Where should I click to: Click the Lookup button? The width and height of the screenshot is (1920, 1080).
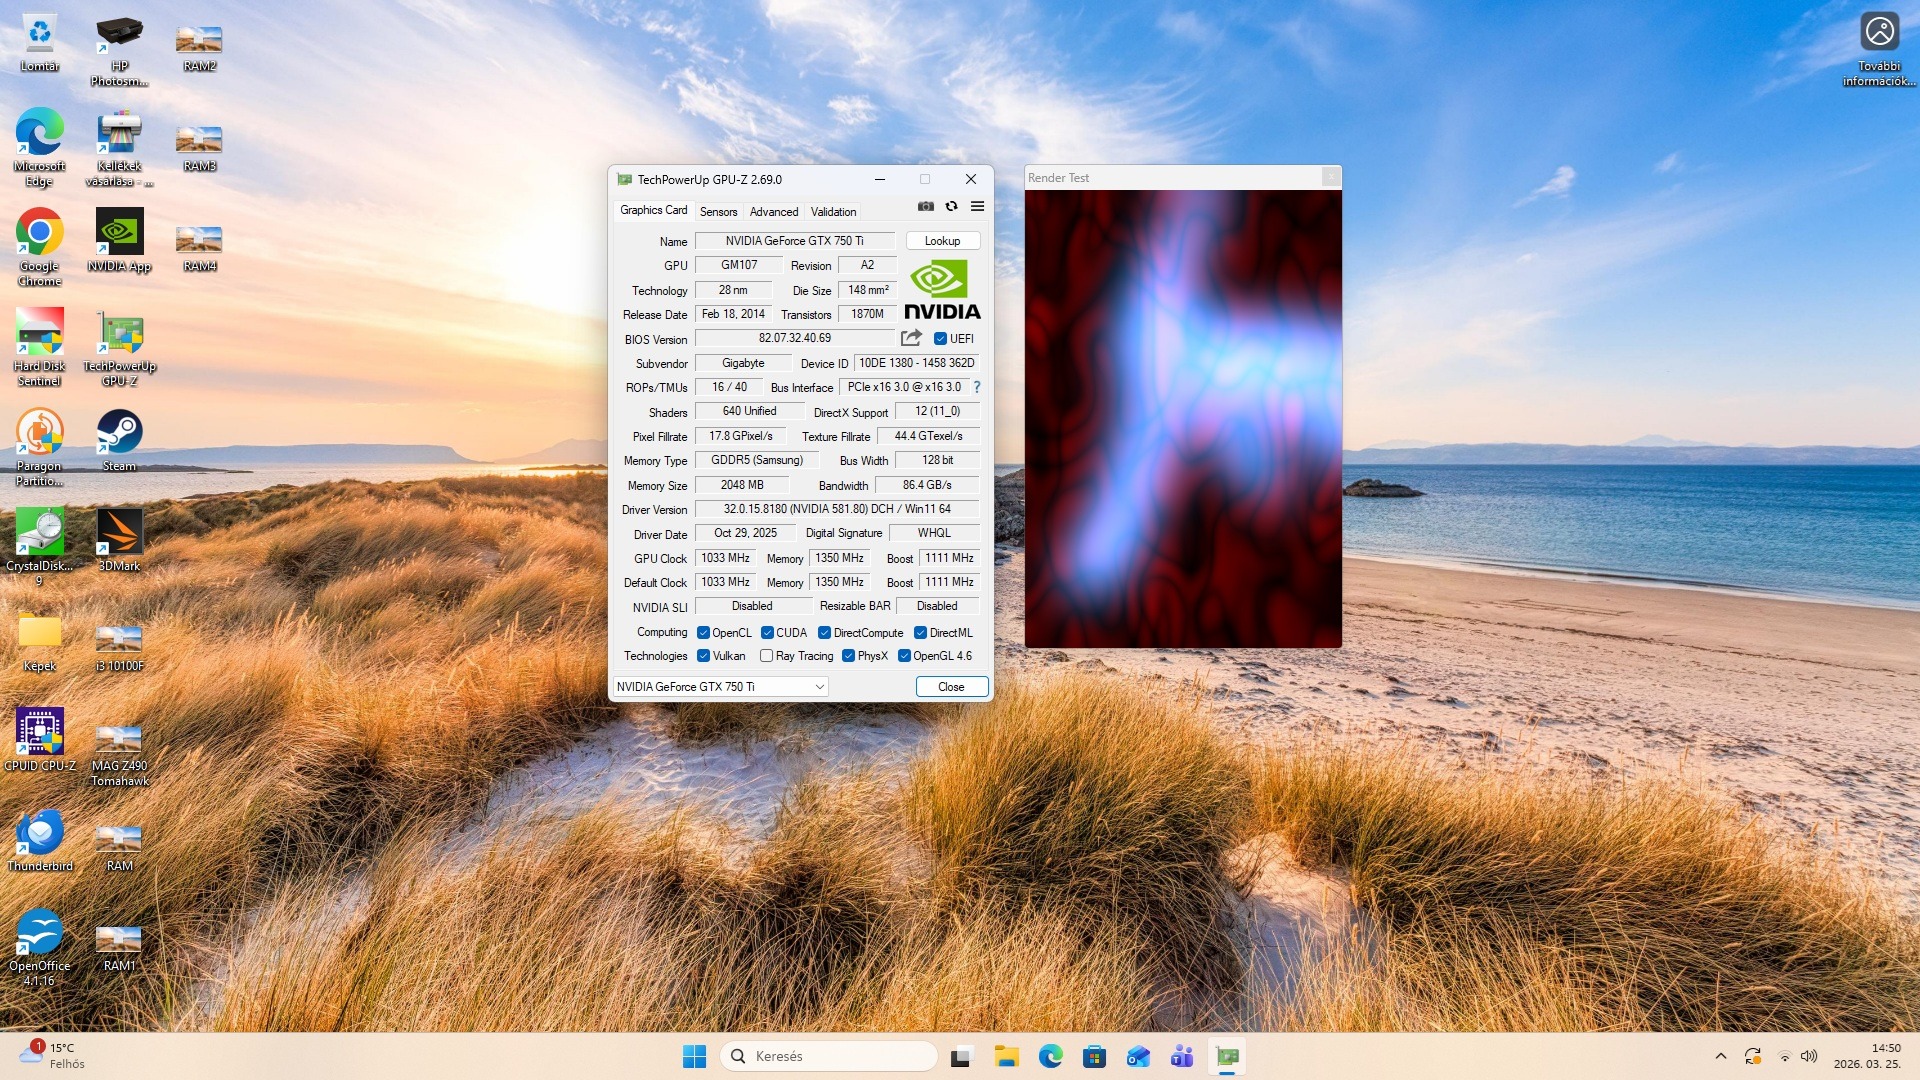tap(942, 241)
